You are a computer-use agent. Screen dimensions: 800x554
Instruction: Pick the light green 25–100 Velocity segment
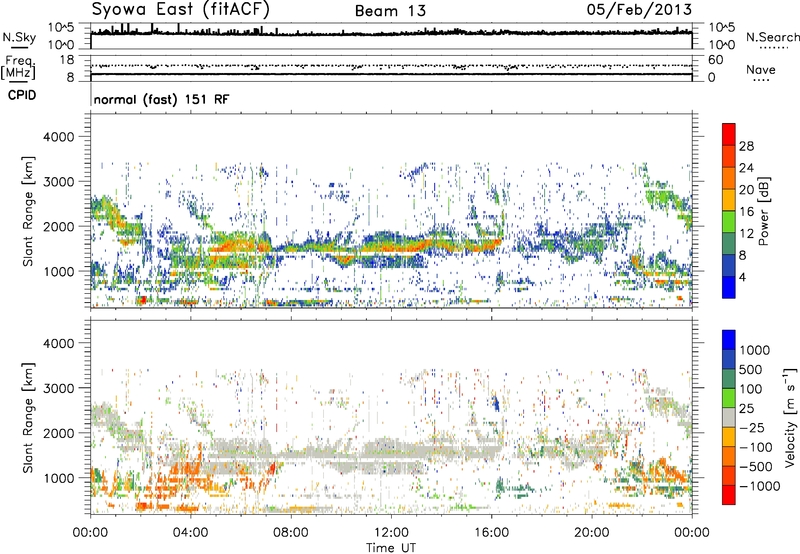(x=729, y=398)
